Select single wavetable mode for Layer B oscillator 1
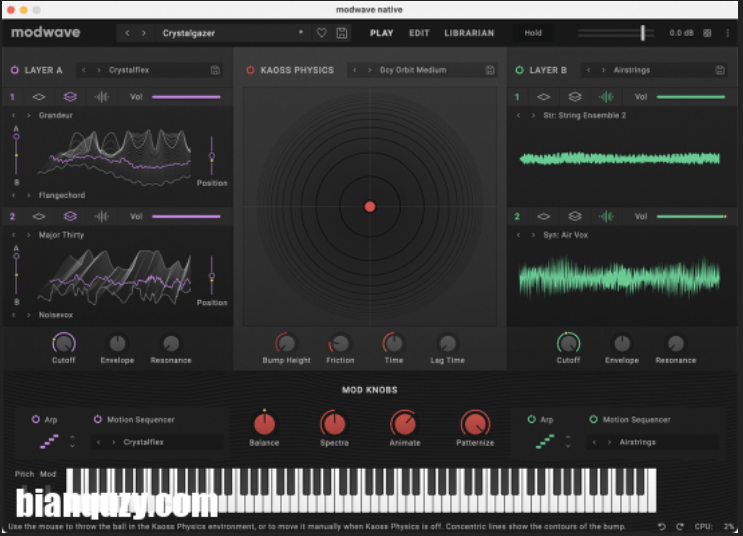The image size is (743, 536). (x=544, y=97)
